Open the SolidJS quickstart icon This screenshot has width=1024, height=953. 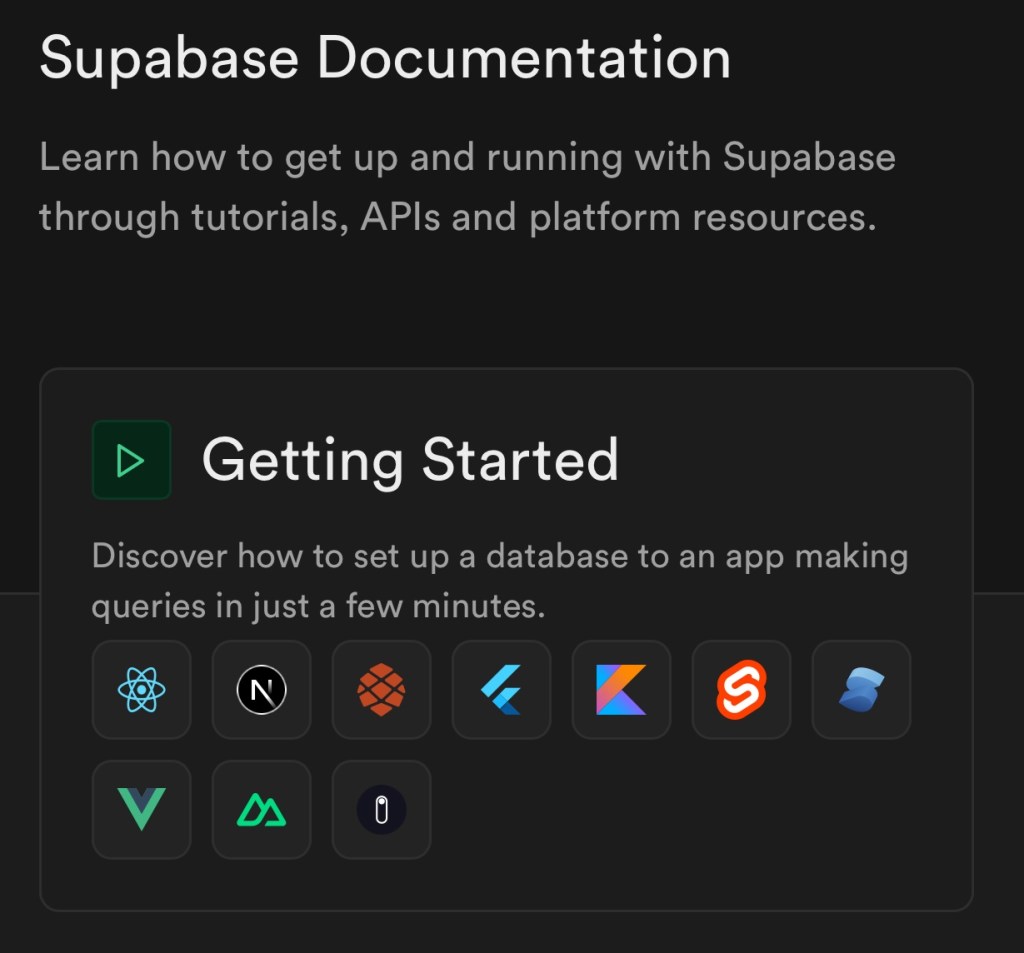(861, 690)
